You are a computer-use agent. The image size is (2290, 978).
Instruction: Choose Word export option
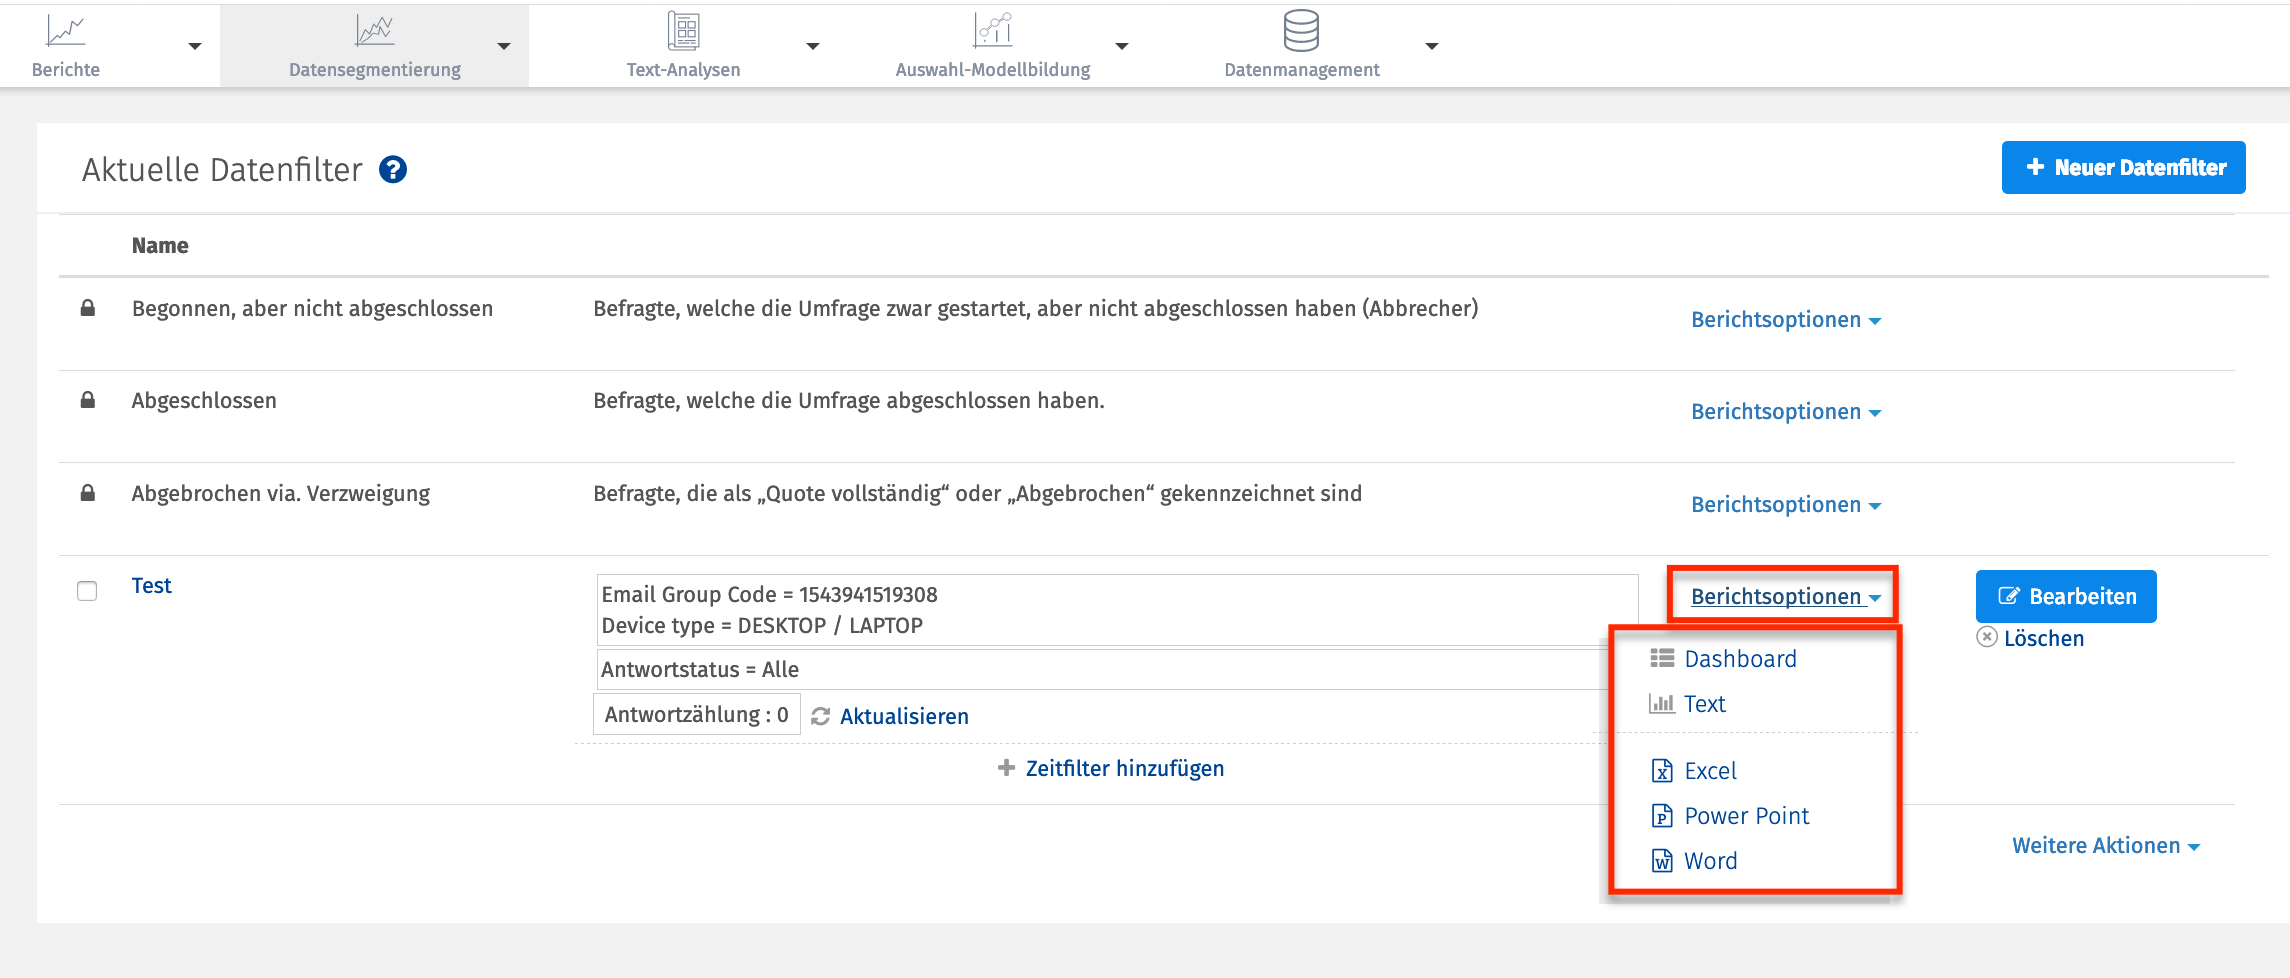[1710, 861]
